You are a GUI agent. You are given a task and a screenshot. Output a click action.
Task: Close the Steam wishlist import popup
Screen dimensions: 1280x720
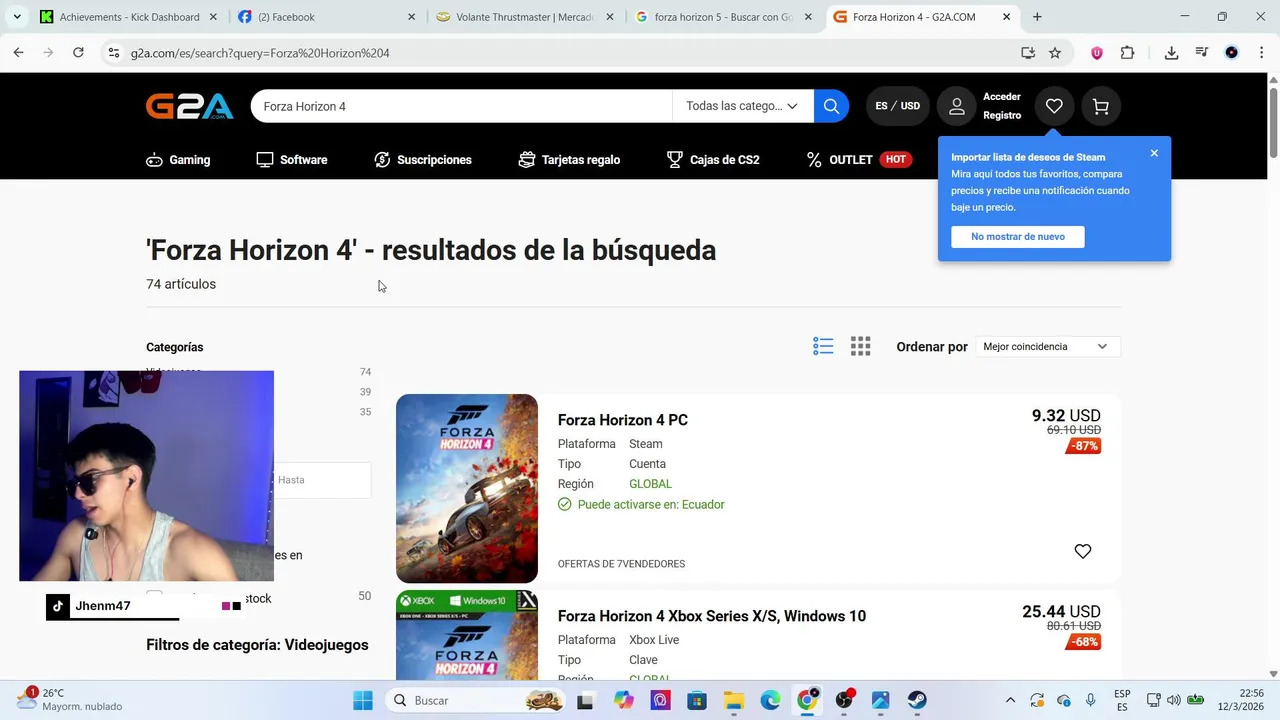pos(1154,153)
